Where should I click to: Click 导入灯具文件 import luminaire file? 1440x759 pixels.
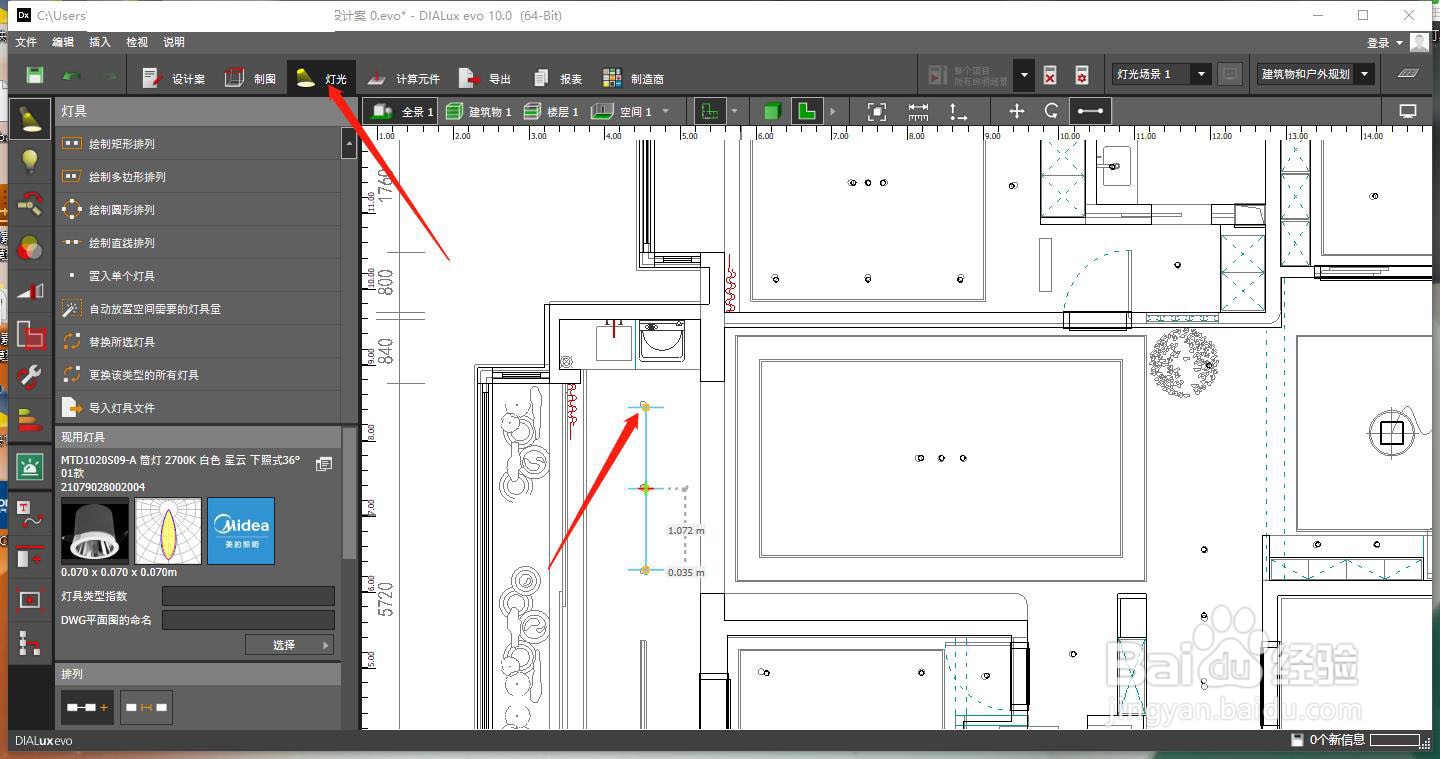click(x=198, y=408)
